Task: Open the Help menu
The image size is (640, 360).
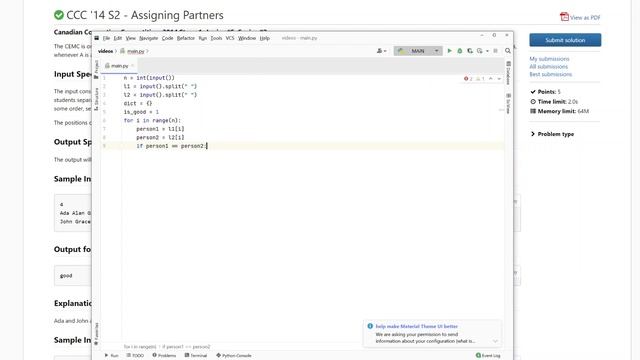Action: (x=264, y=38)
